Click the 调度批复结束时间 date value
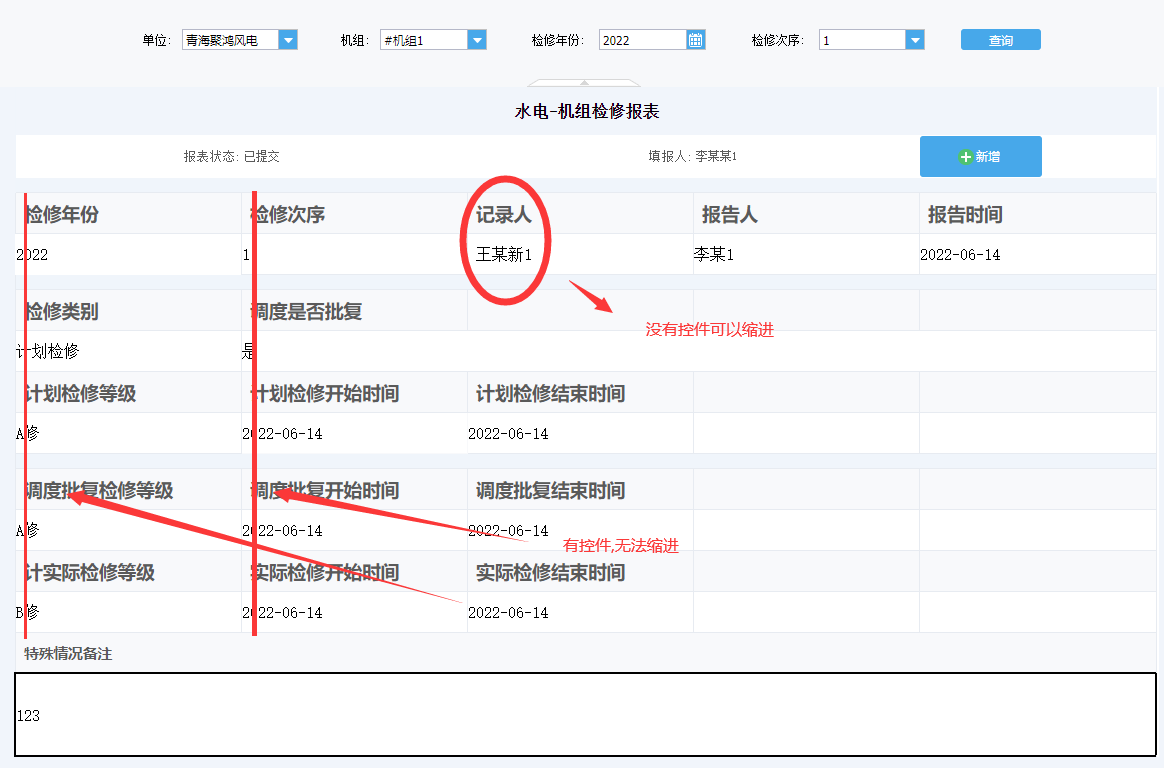Image resolution: width=1164 pixels, height=768 pixels. [x=509, y=531]
